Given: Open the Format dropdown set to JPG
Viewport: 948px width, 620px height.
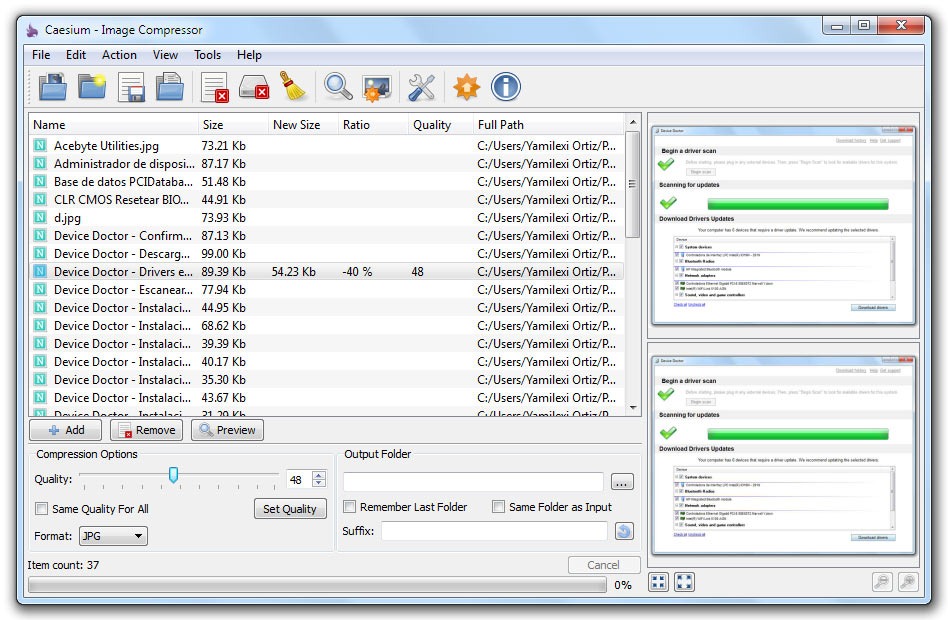Looking at the screenshot, I should [x=113, y=536].
